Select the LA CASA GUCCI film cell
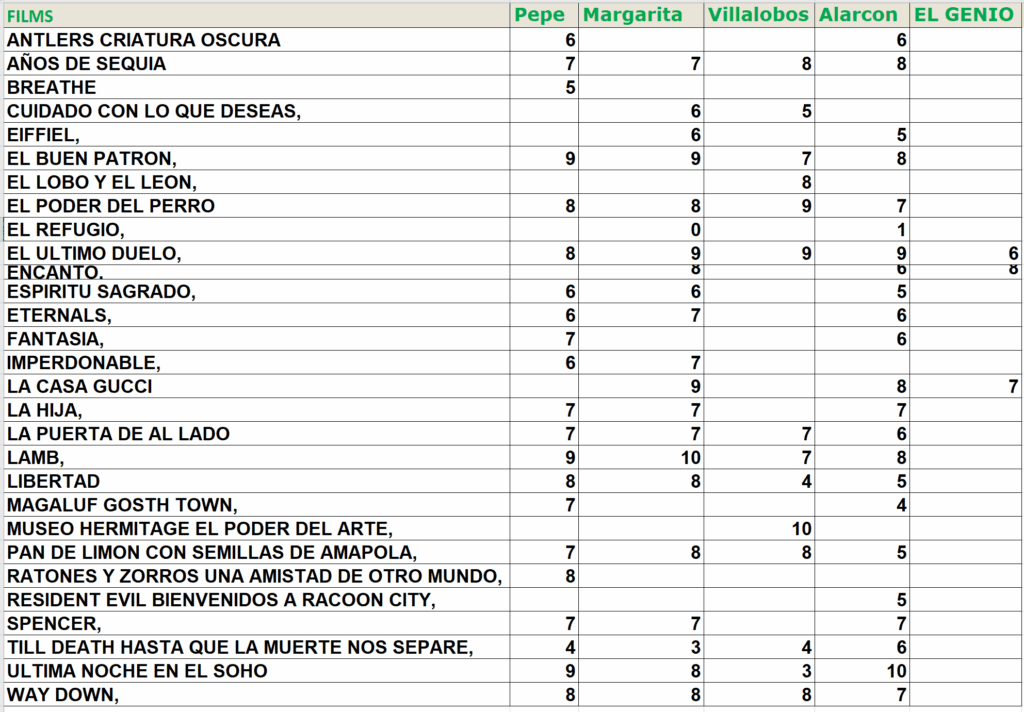The image size is (1024, 712). 80,386
